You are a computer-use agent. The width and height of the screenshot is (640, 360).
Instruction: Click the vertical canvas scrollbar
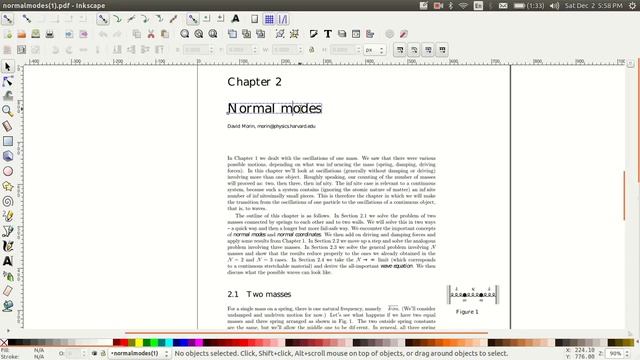coord(624,196)
